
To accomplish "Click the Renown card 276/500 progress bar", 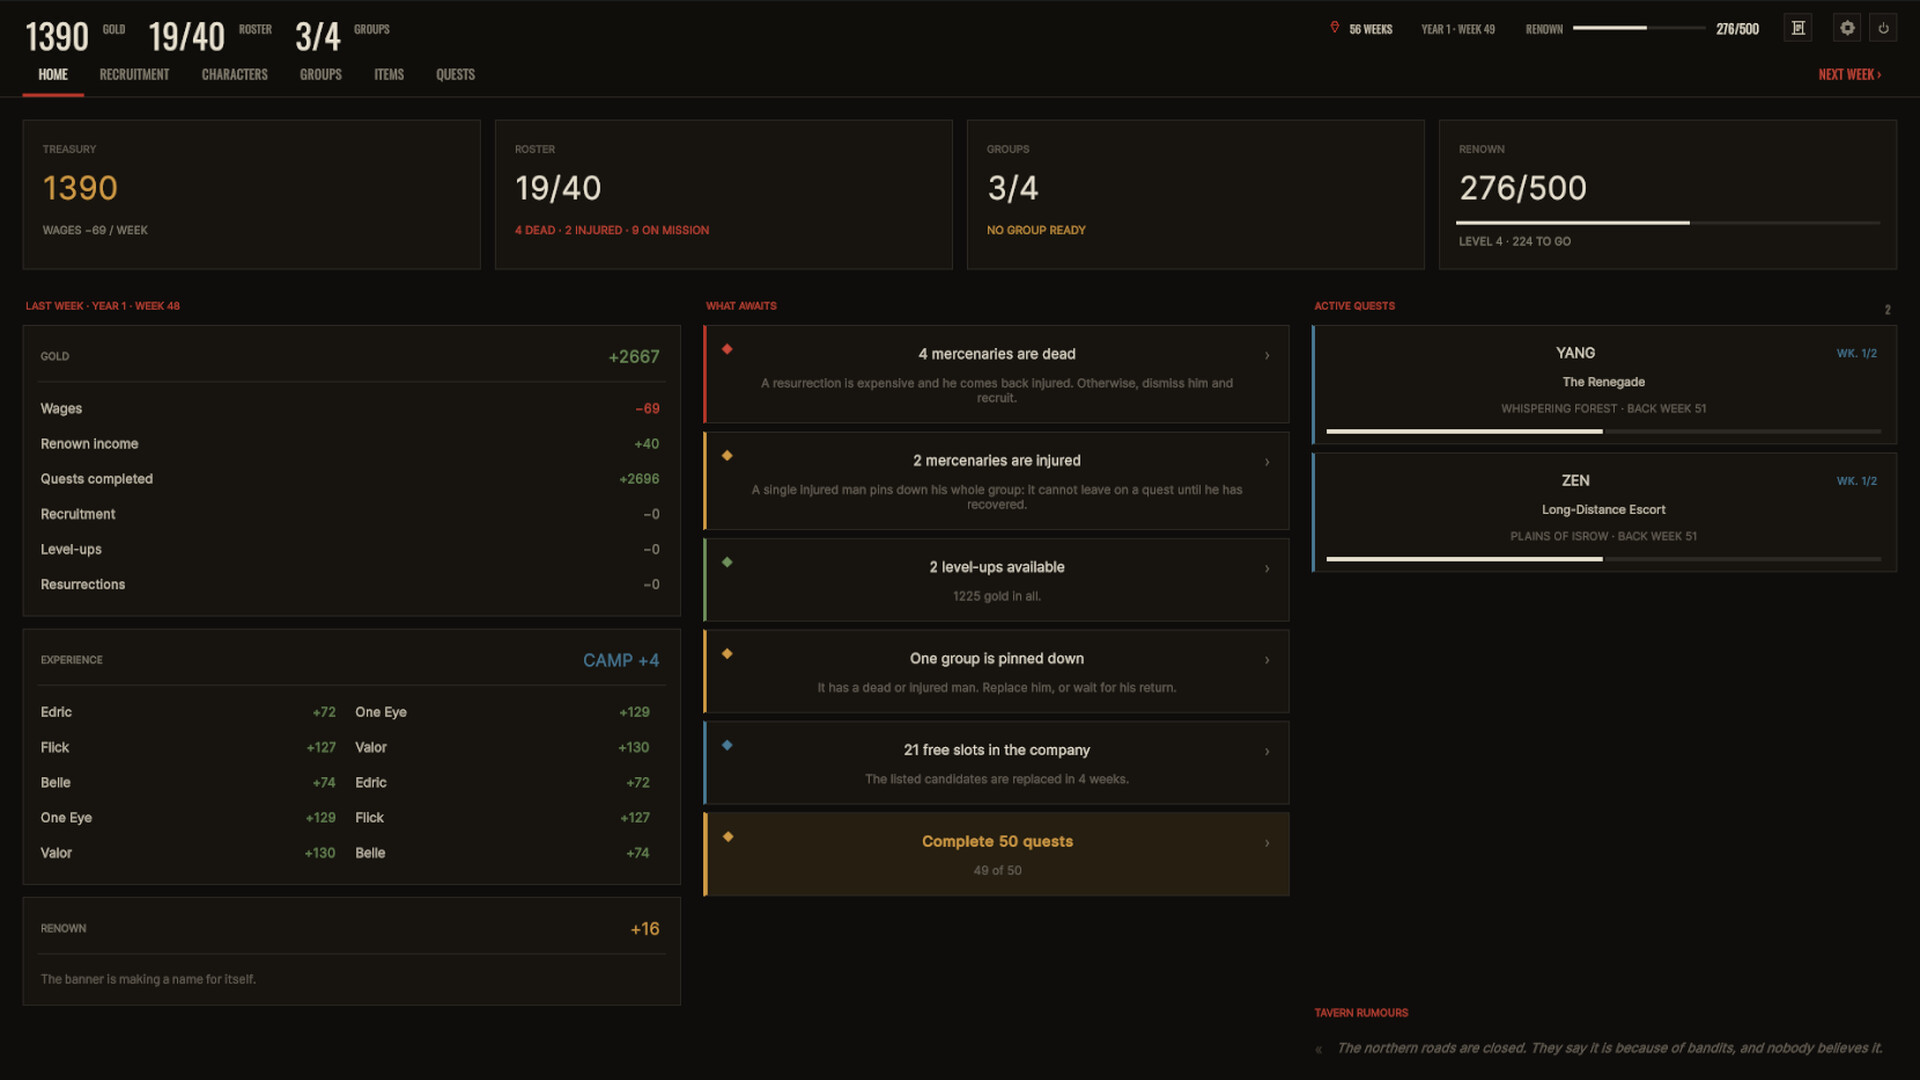I will click(x=1668, y=223).
